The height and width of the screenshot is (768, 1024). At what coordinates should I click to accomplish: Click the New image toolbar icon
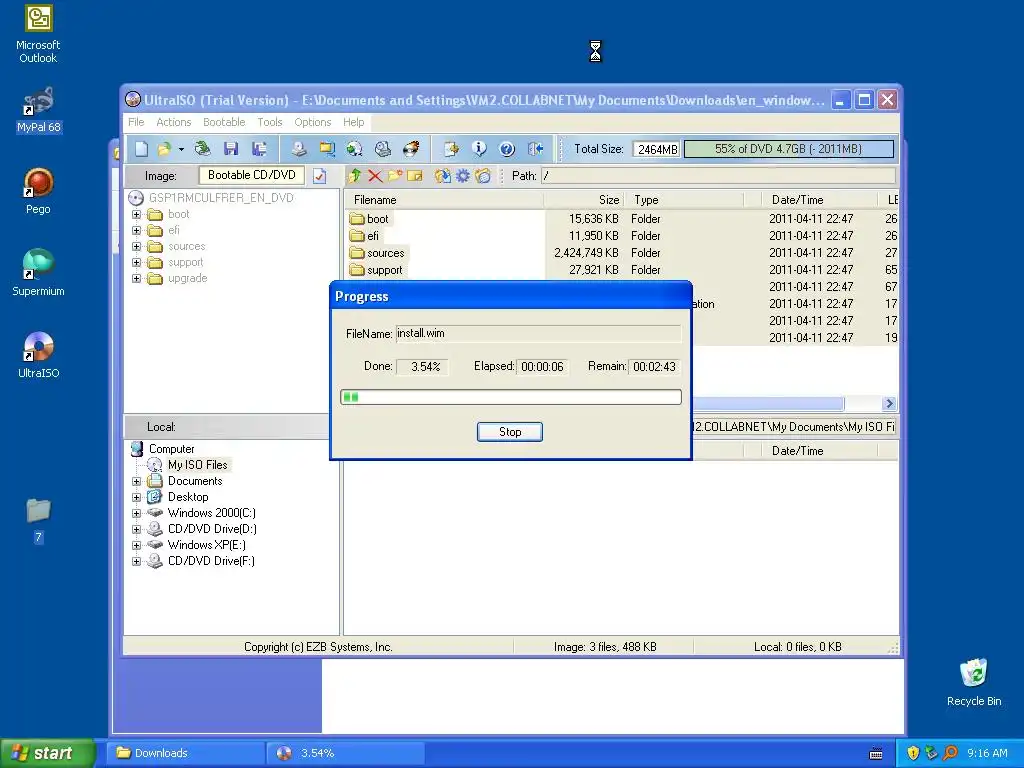point(142,149)
